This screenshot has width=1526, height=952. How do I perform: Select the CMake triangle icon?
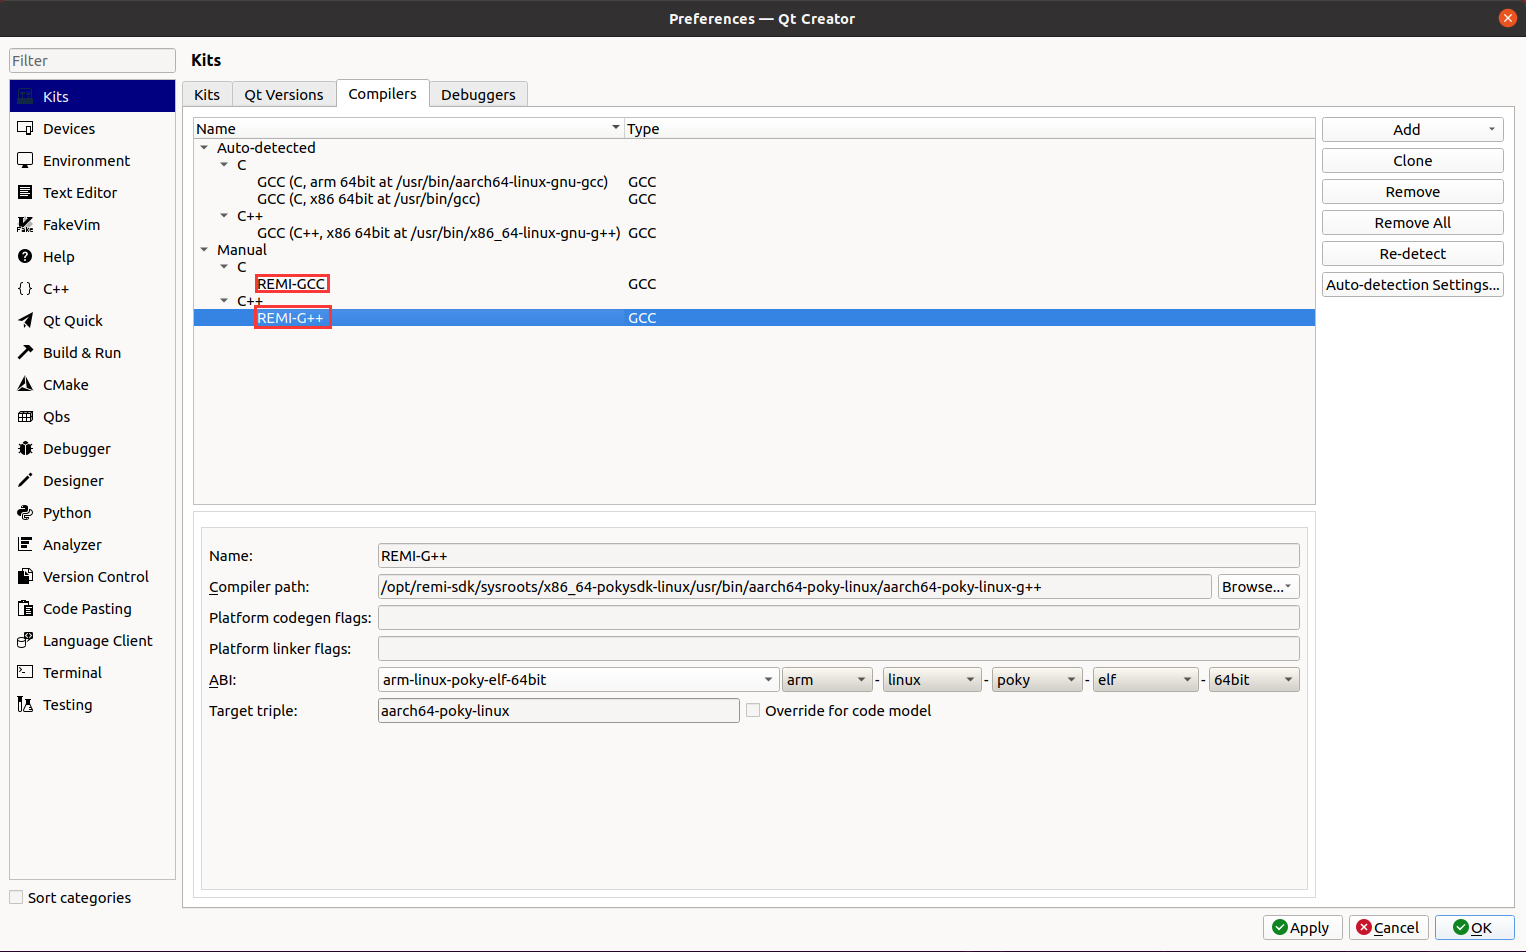coord(26,385)
